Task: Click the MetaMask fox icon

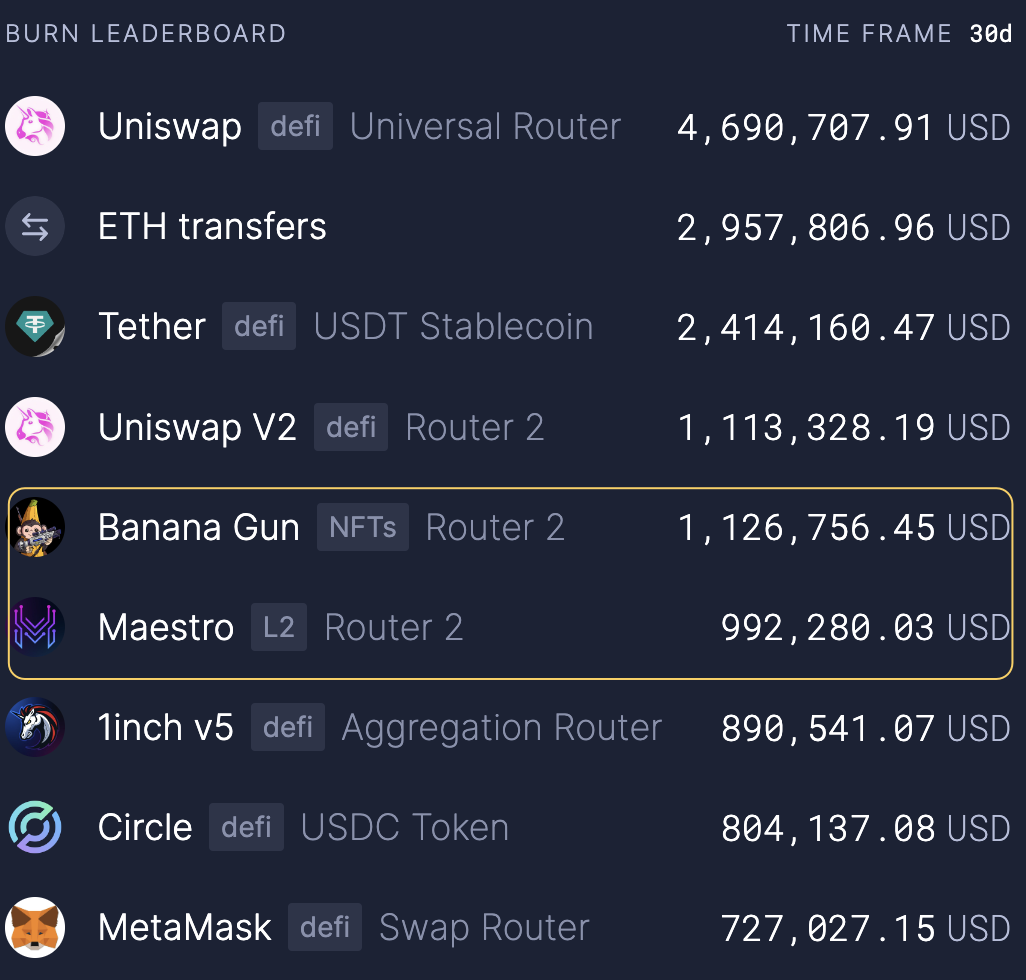Action: pos(35,927)
